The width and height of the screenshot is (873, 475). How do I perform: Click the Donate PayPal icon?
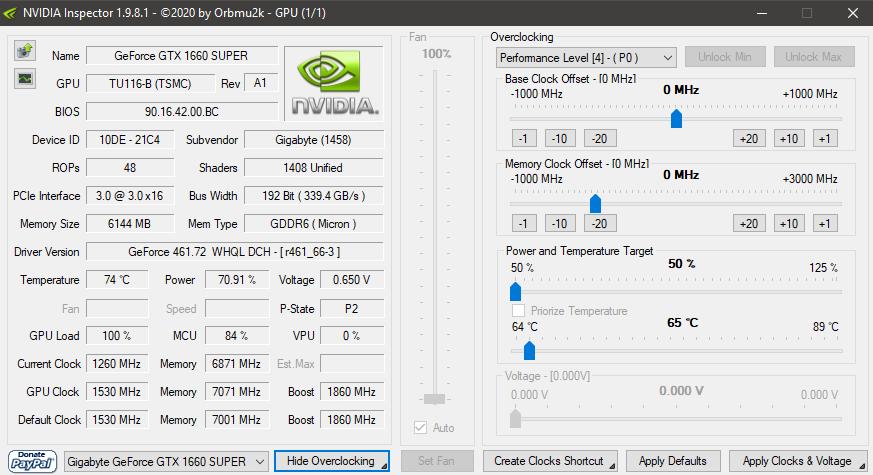32,461
